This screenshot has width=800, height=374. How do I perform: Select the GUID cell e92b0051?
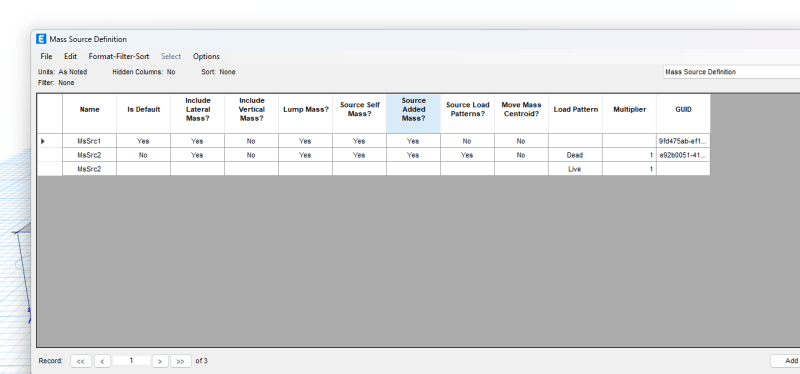tap(684, 155)
